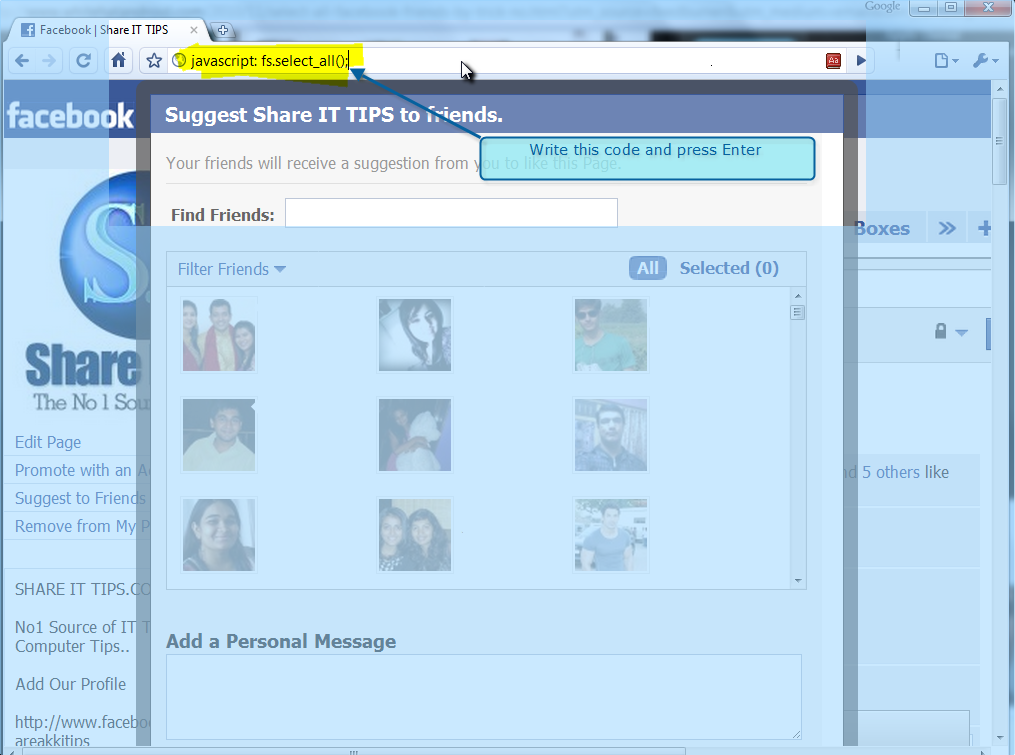Go back with the browser back arrow

22,61
